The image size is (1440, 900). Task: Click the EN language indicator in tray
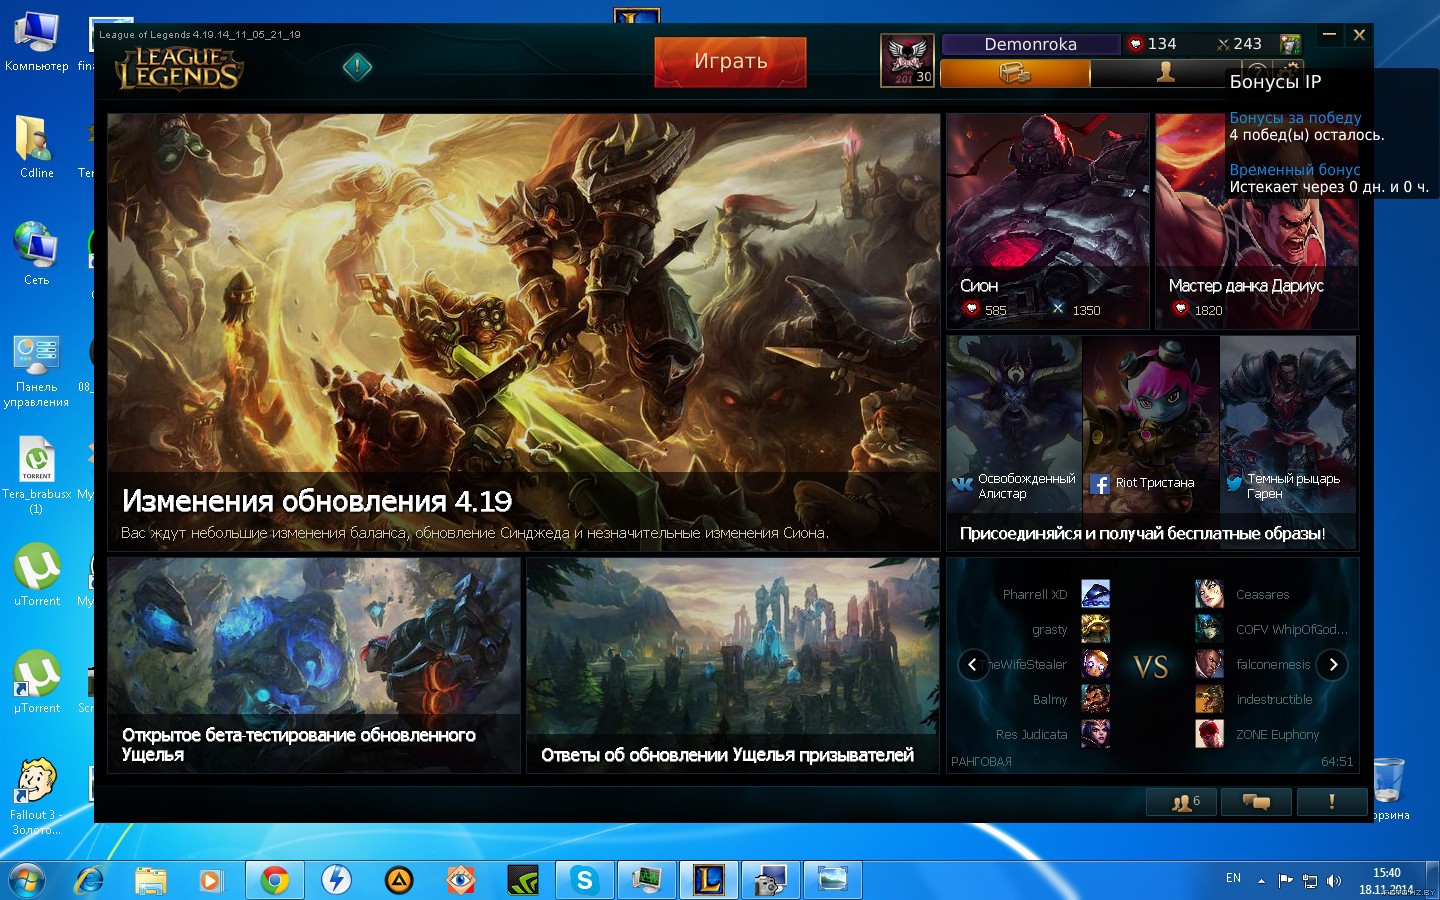tap(1233, 878)
